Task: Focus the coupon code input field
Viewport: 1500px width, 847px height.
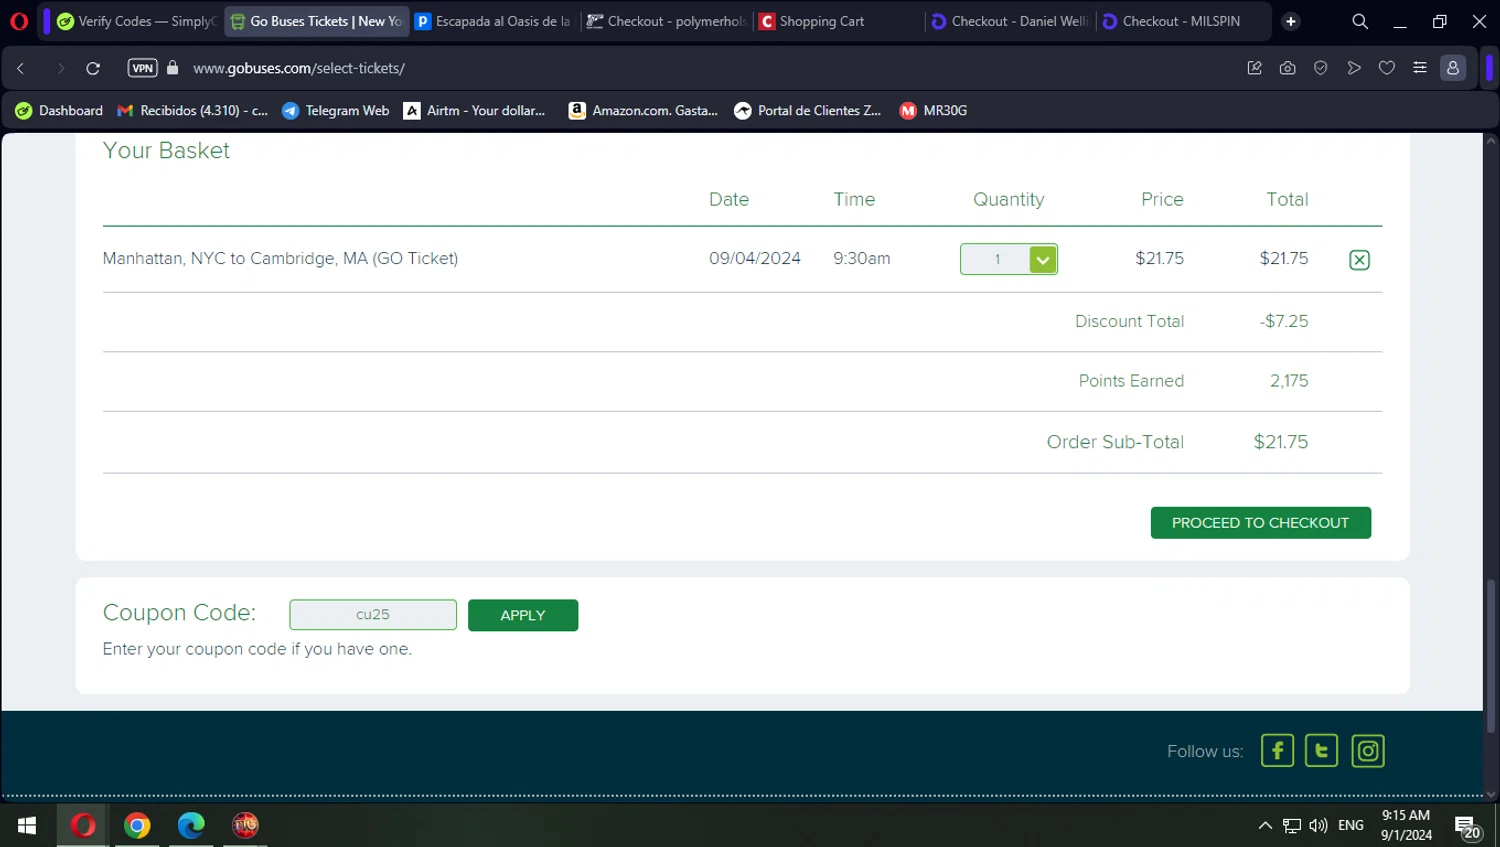Action: (x=373, y=615)
